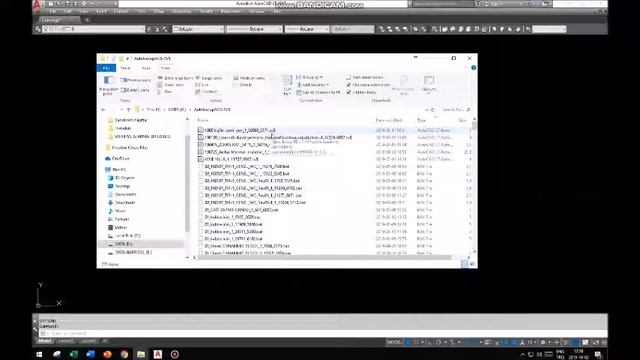Uncheck Hidden items option
640x360 pixels.
[x=361, y=92]
